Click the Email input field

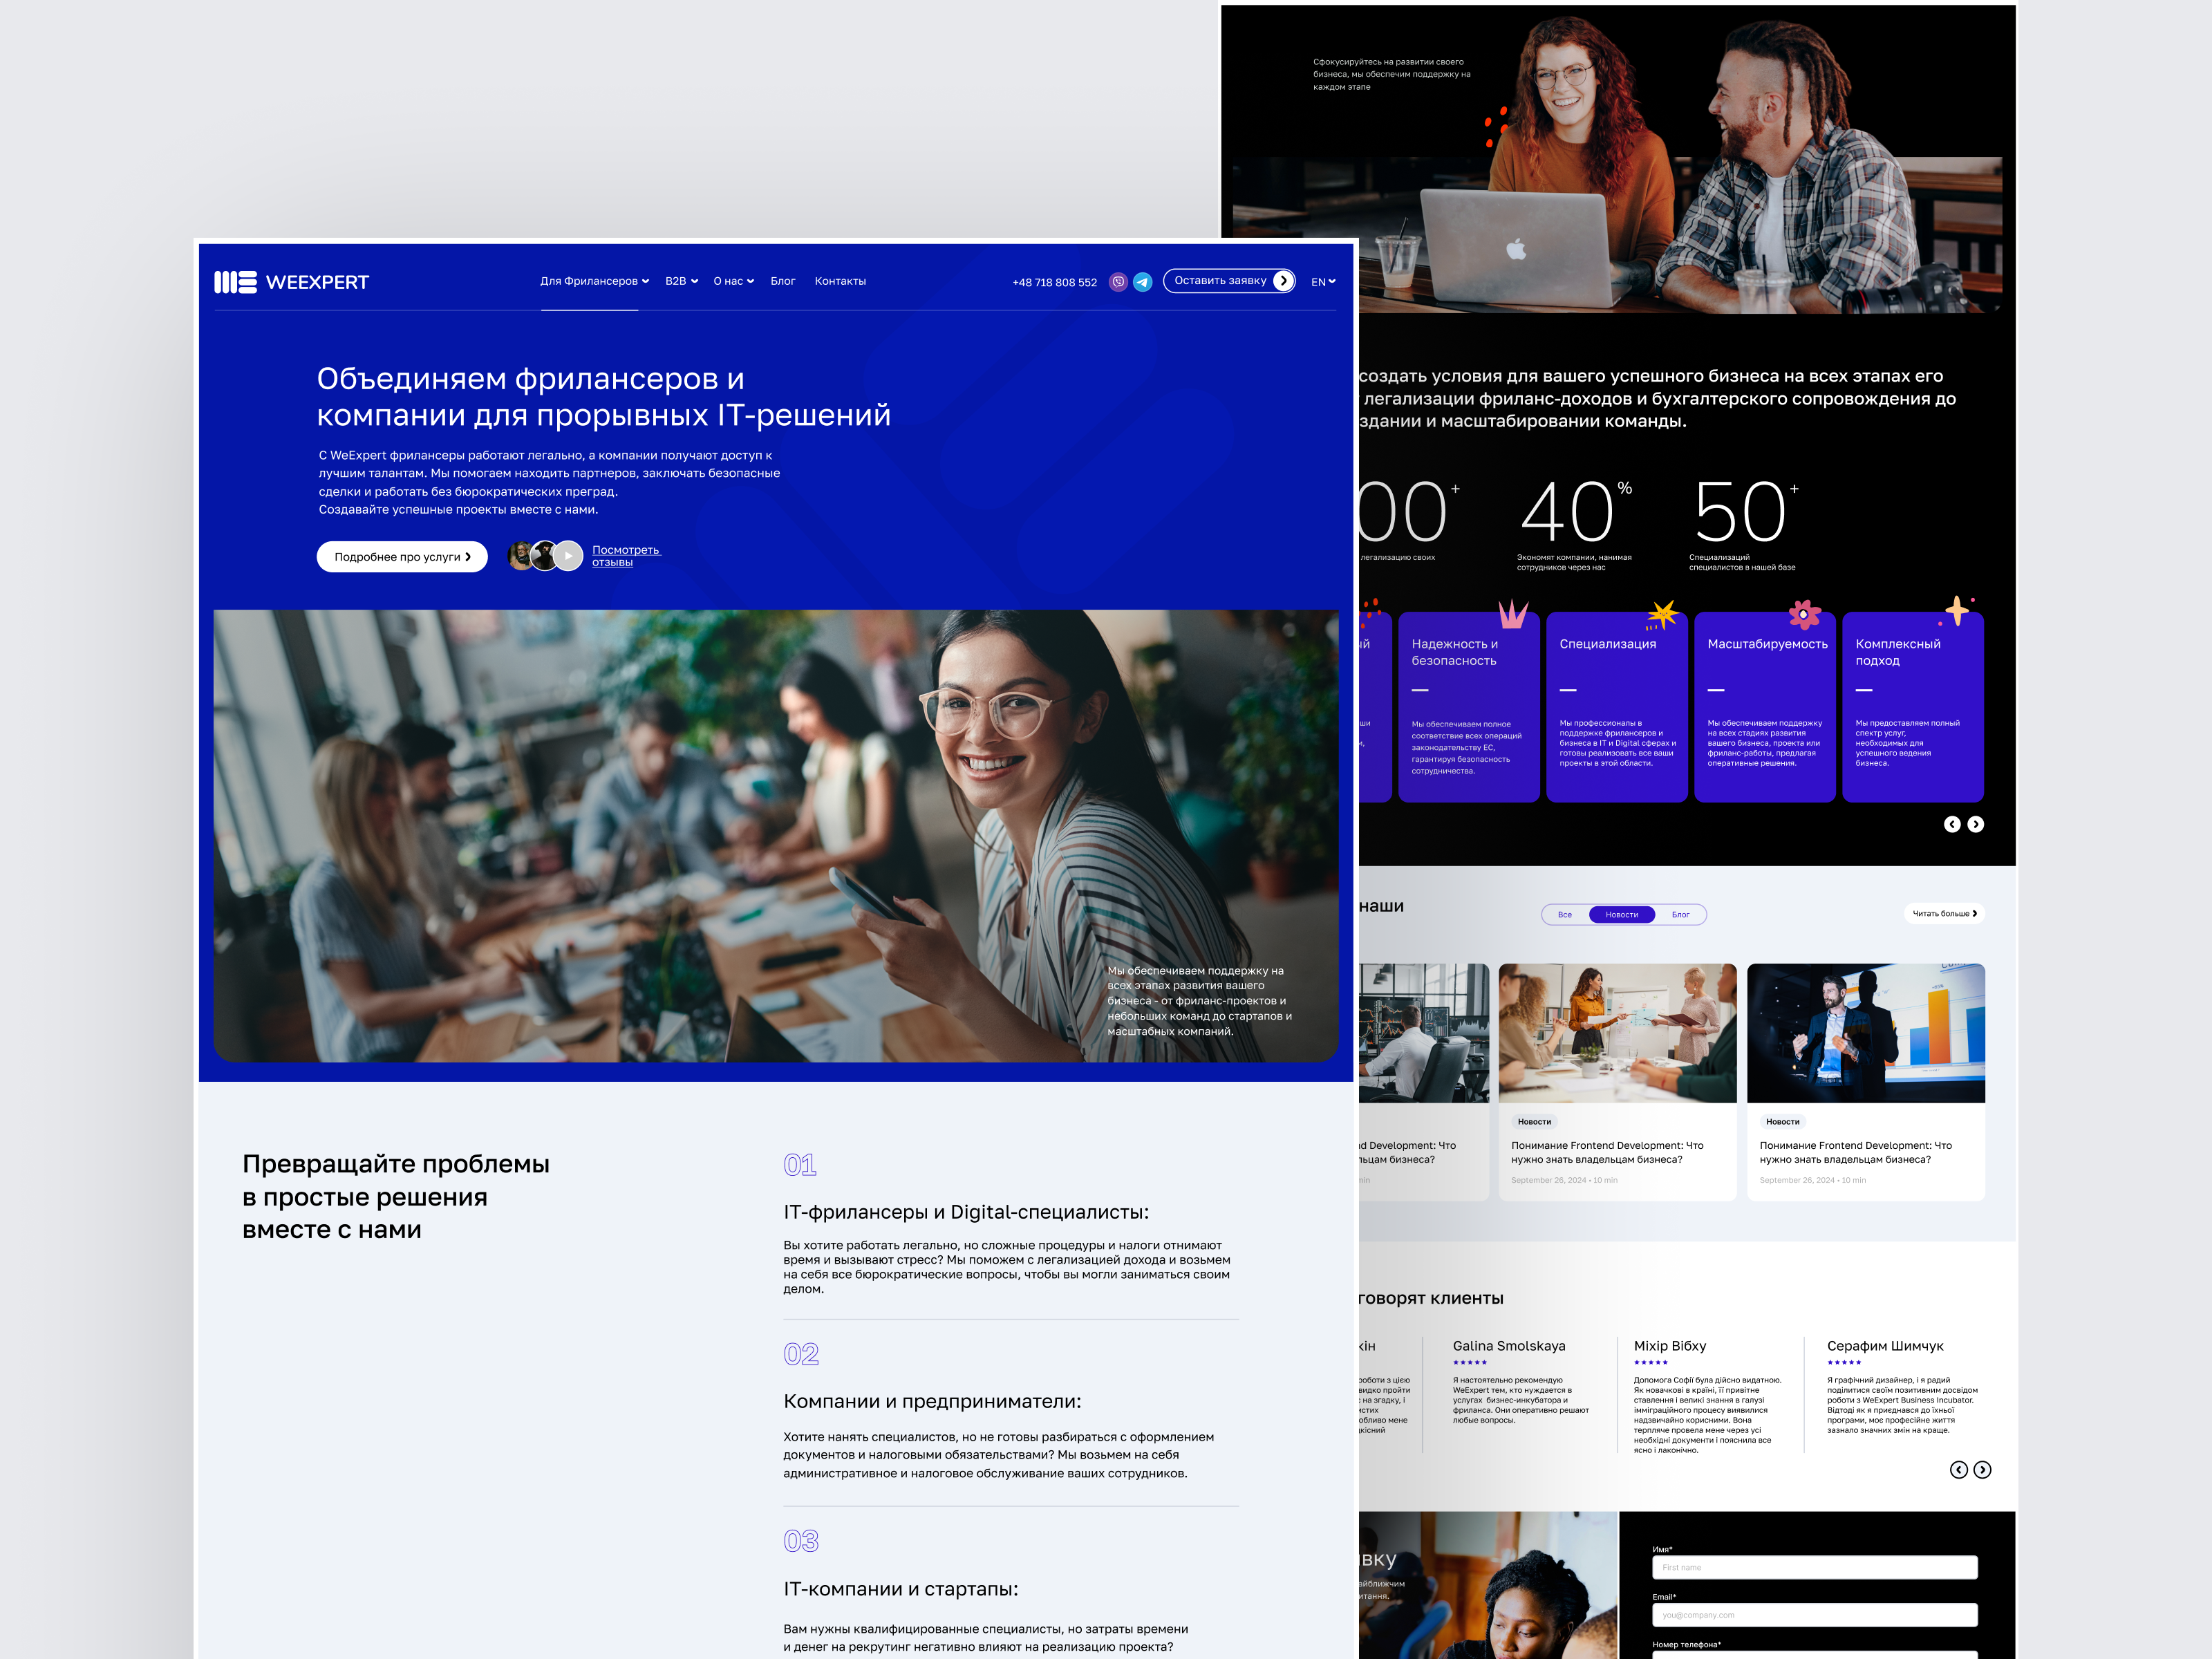1815,1615
